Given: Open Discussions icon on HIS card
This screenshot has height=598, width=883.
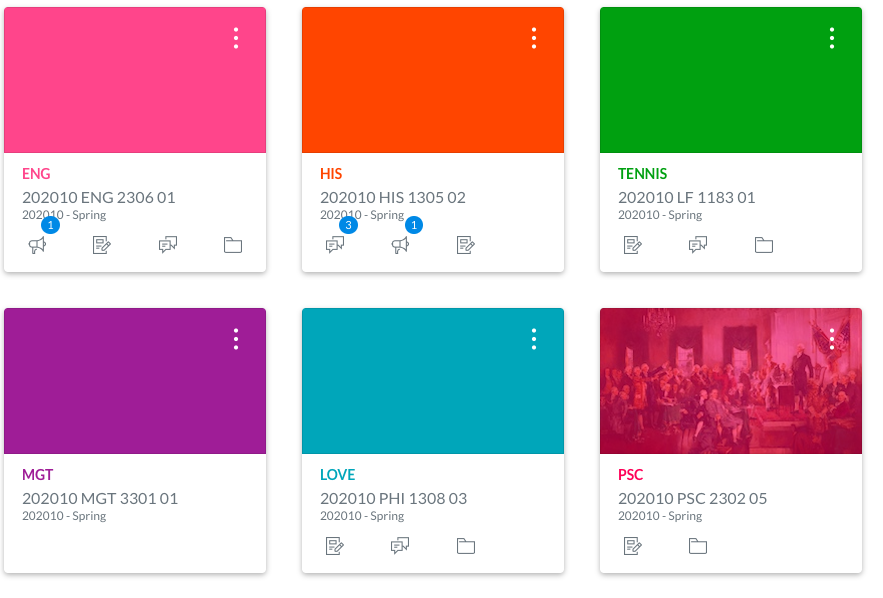Looking at the screenshot, I should (335, 245).
